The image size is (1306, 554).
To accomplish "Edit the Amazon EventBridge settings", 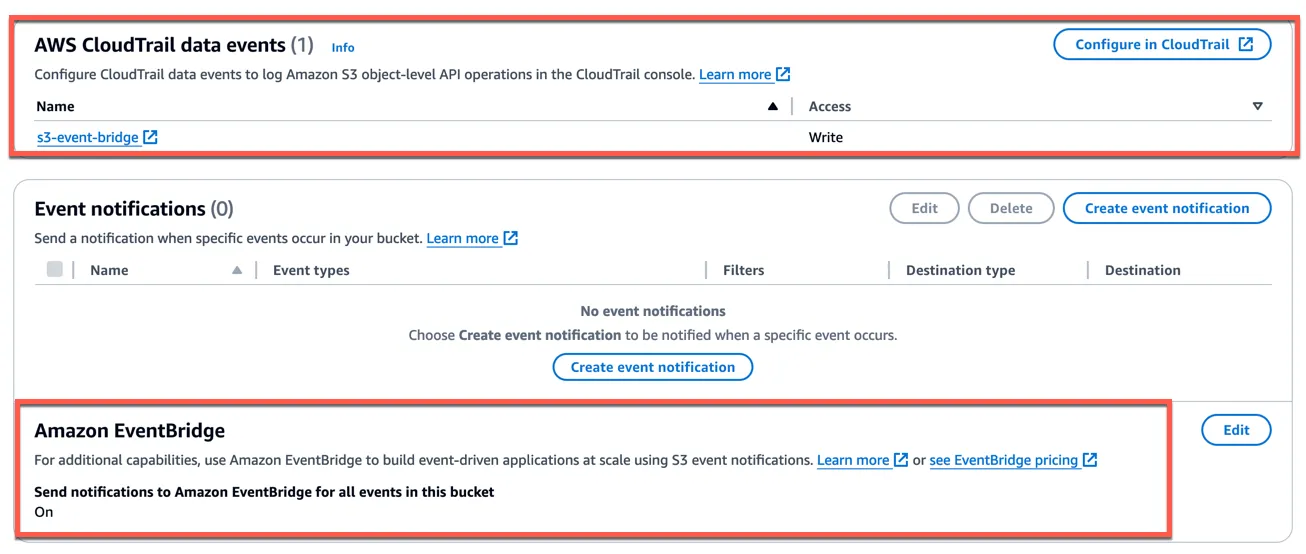I will pyautogui.click(x=1236, y=430).
